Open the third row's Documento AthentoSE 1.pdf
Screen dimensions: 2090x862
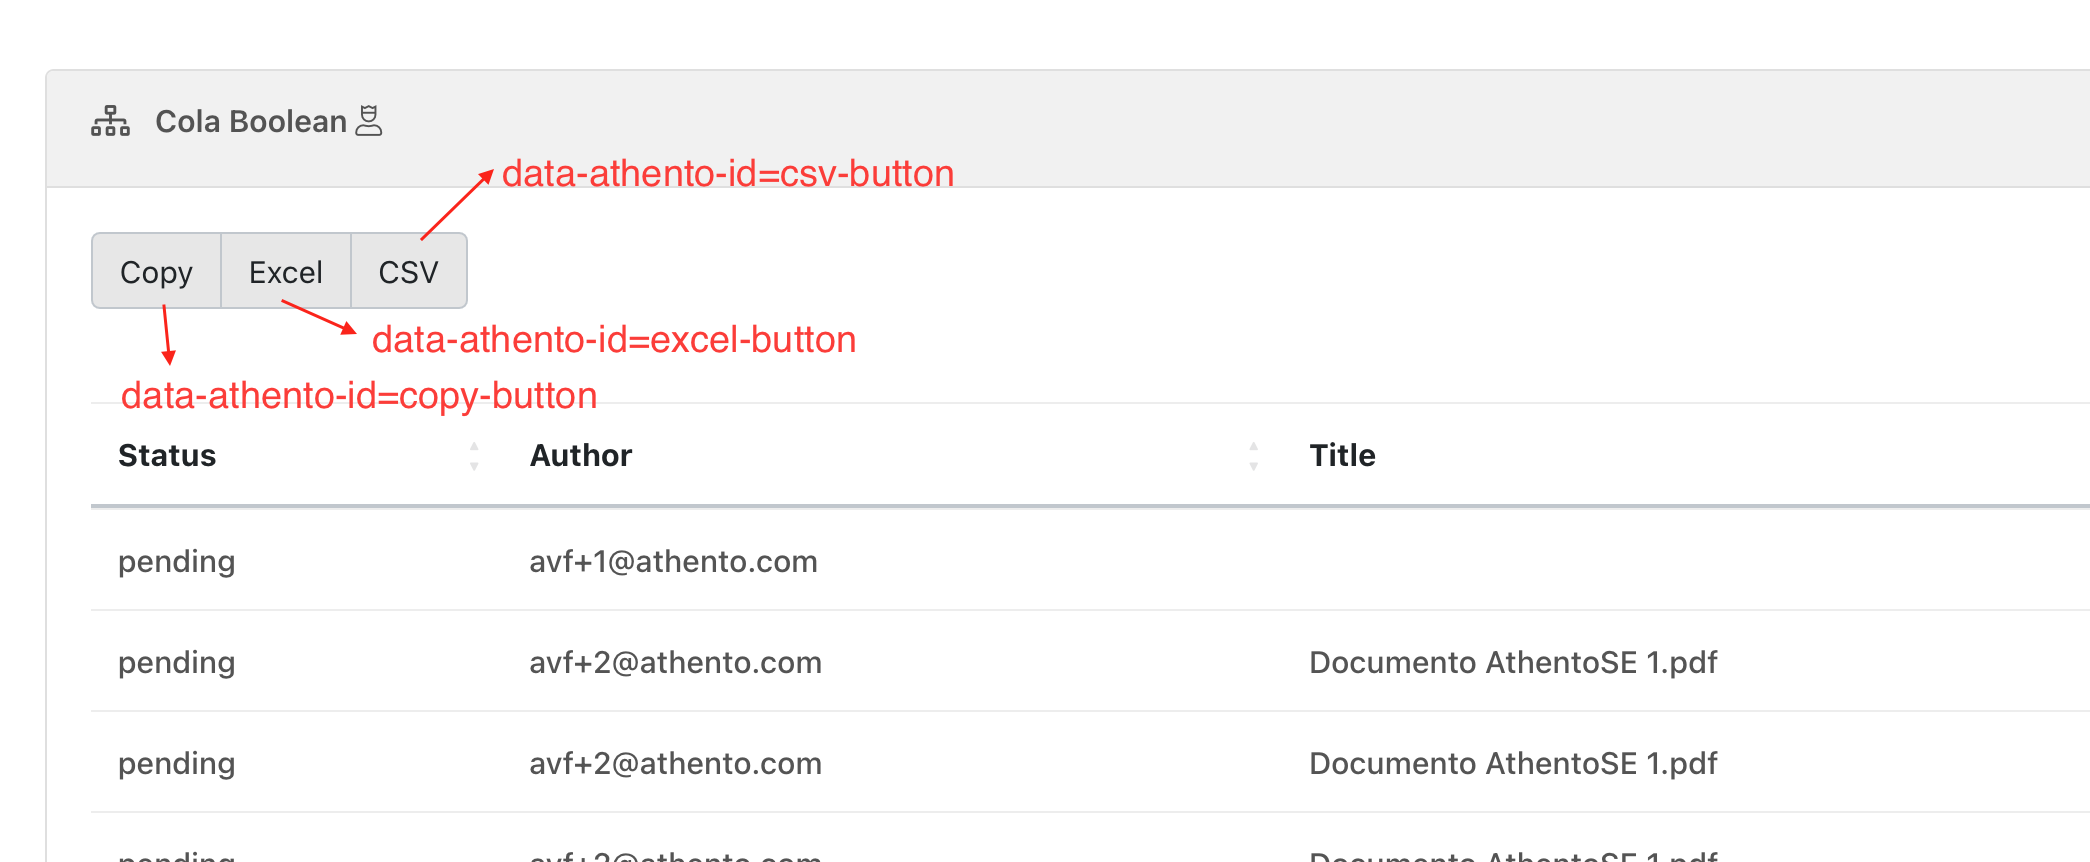tap(1512, 764)
